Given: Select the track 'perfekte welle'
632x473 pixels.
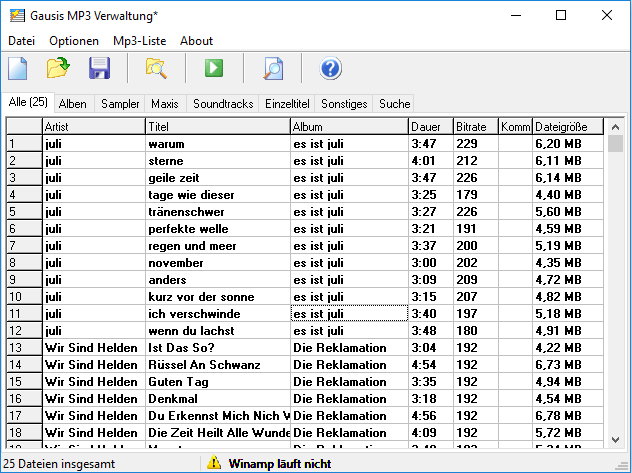Looking at the screenshot, I should point(180,229).
